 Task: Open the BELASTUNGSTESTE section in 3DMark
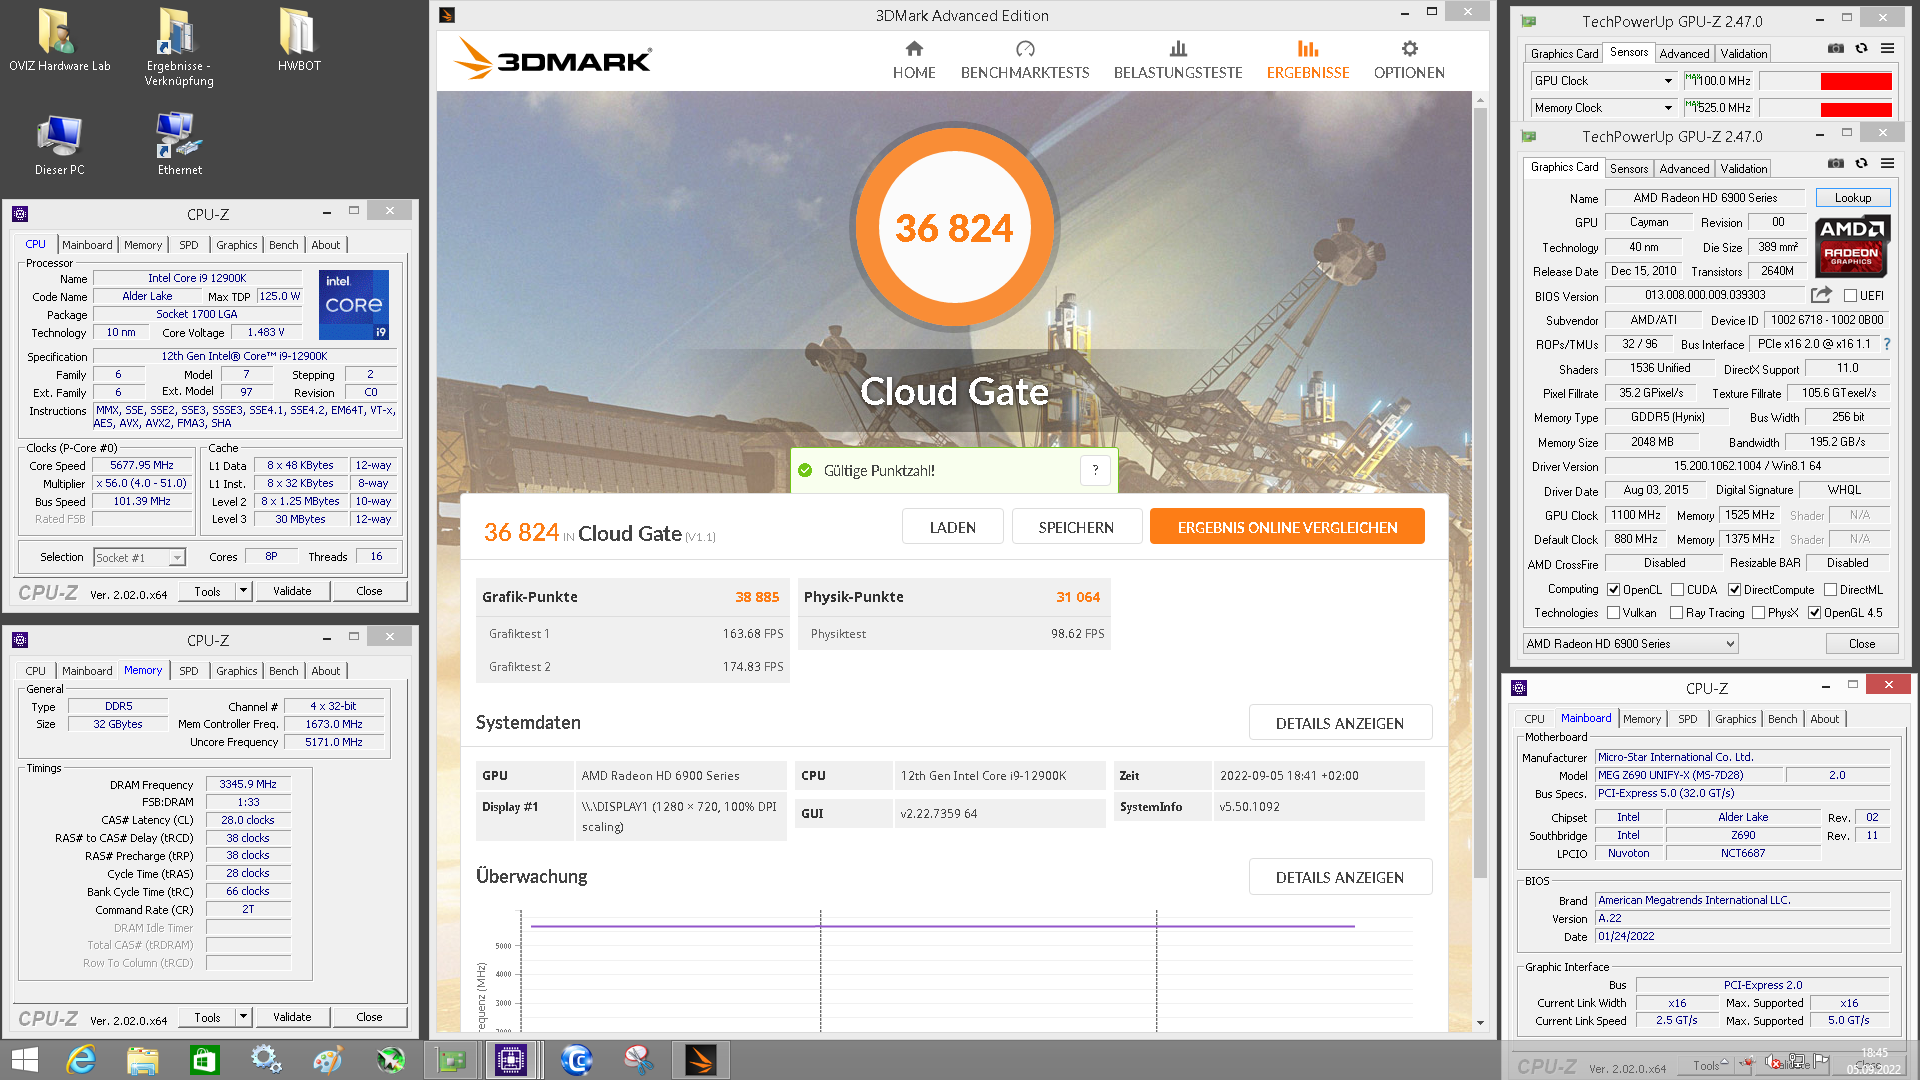(x=1178, y=61)
